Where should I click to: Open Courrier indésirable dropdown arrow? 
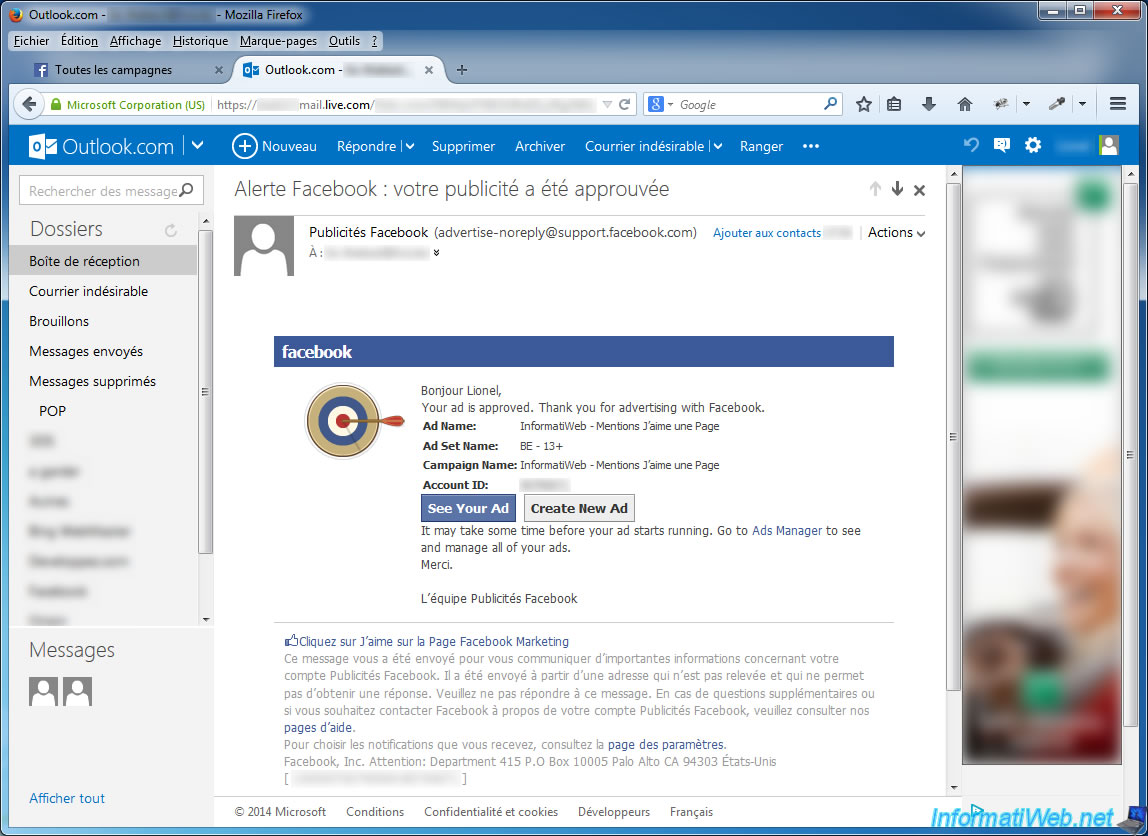click(718, 146)
